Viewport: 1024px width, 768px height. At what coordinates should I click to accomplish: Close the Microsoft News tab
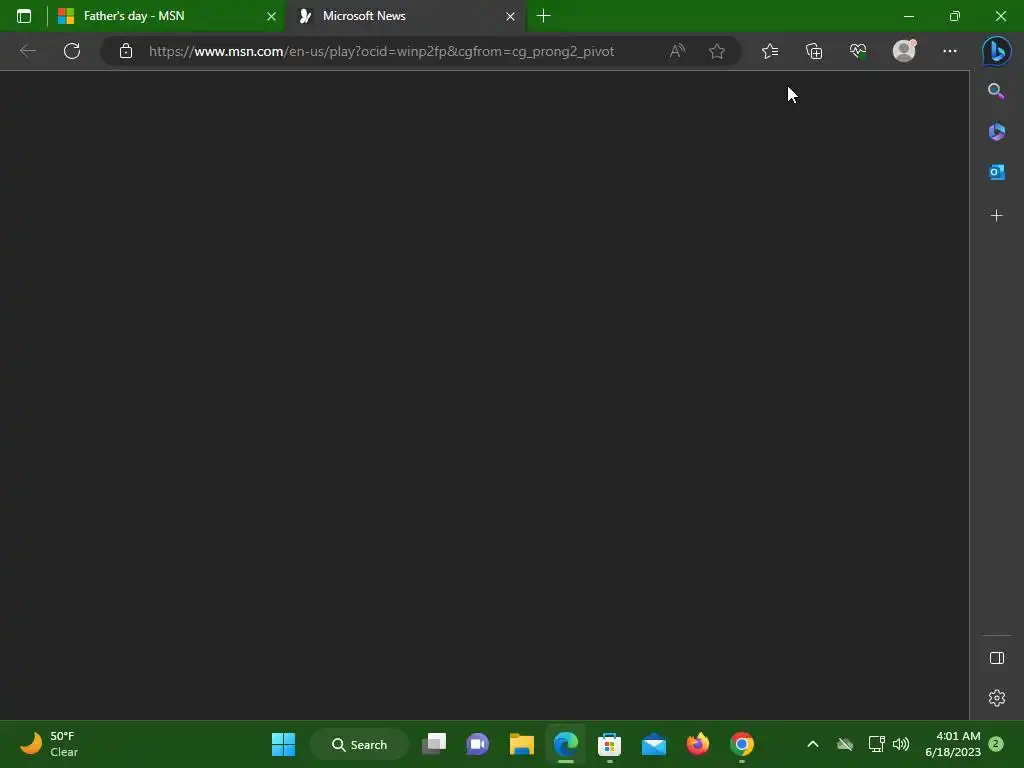point(510,16)
